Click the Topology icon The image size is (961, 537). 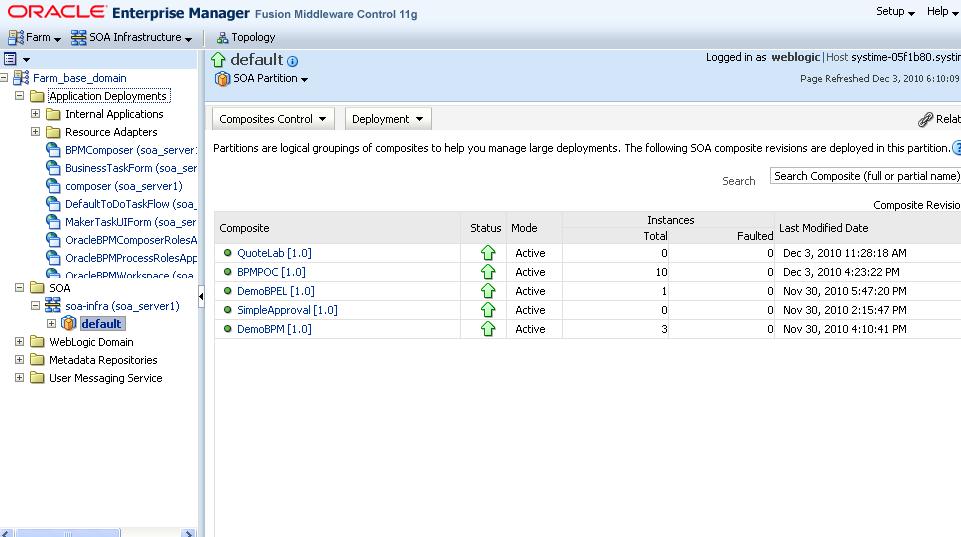pos(222,38)
